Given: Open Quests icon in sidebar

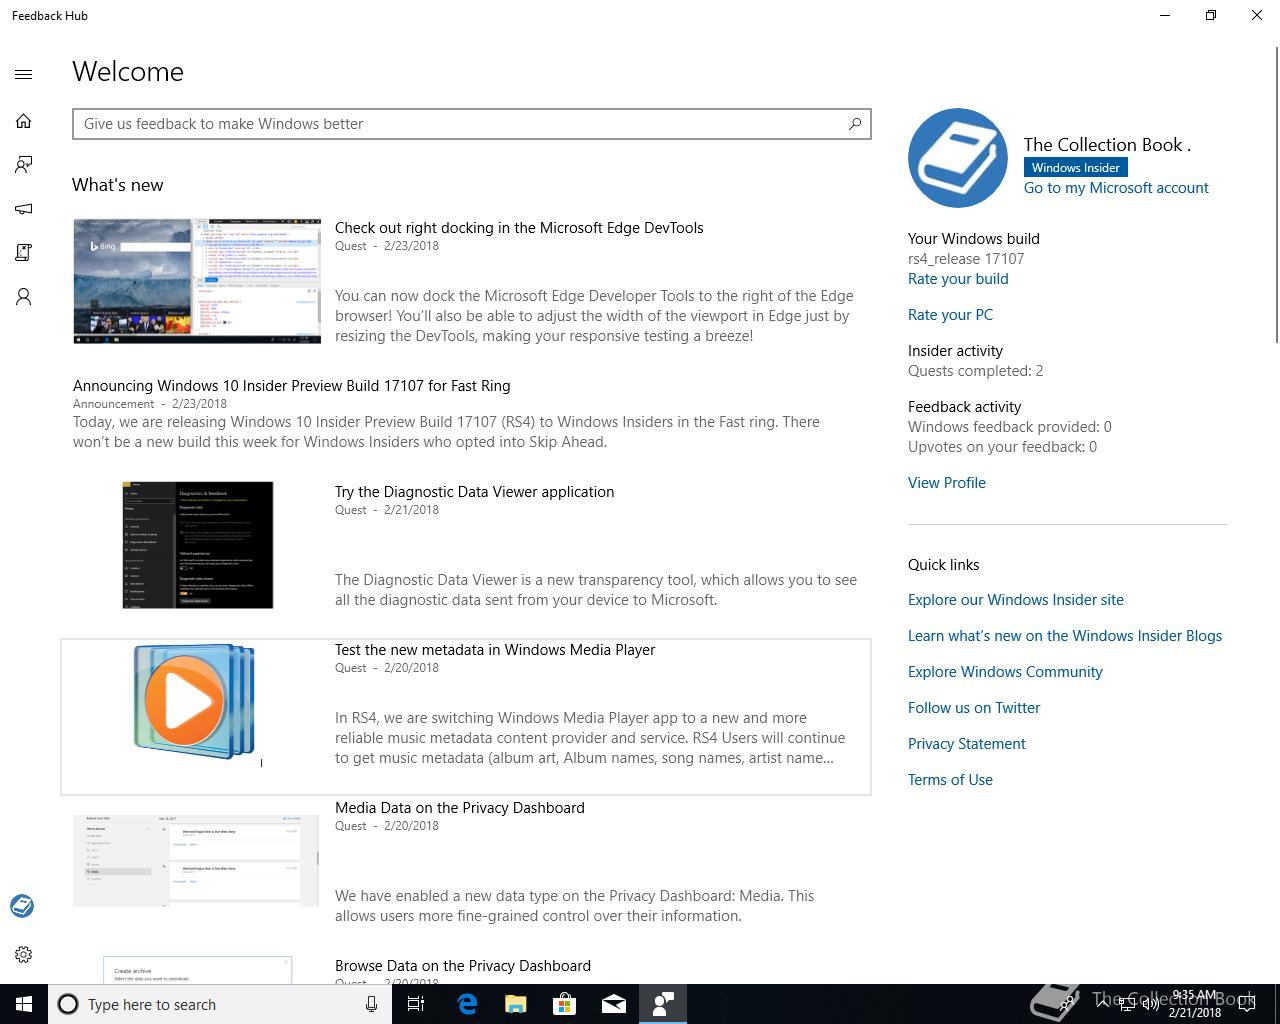Looking at the screenshot, I should coord(24,253).
